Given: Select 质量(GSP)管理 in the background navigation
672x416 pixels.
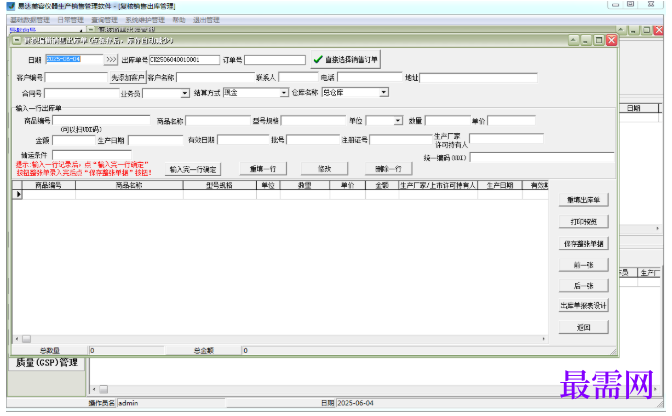Looking at the screenshot, I should 47,363.
